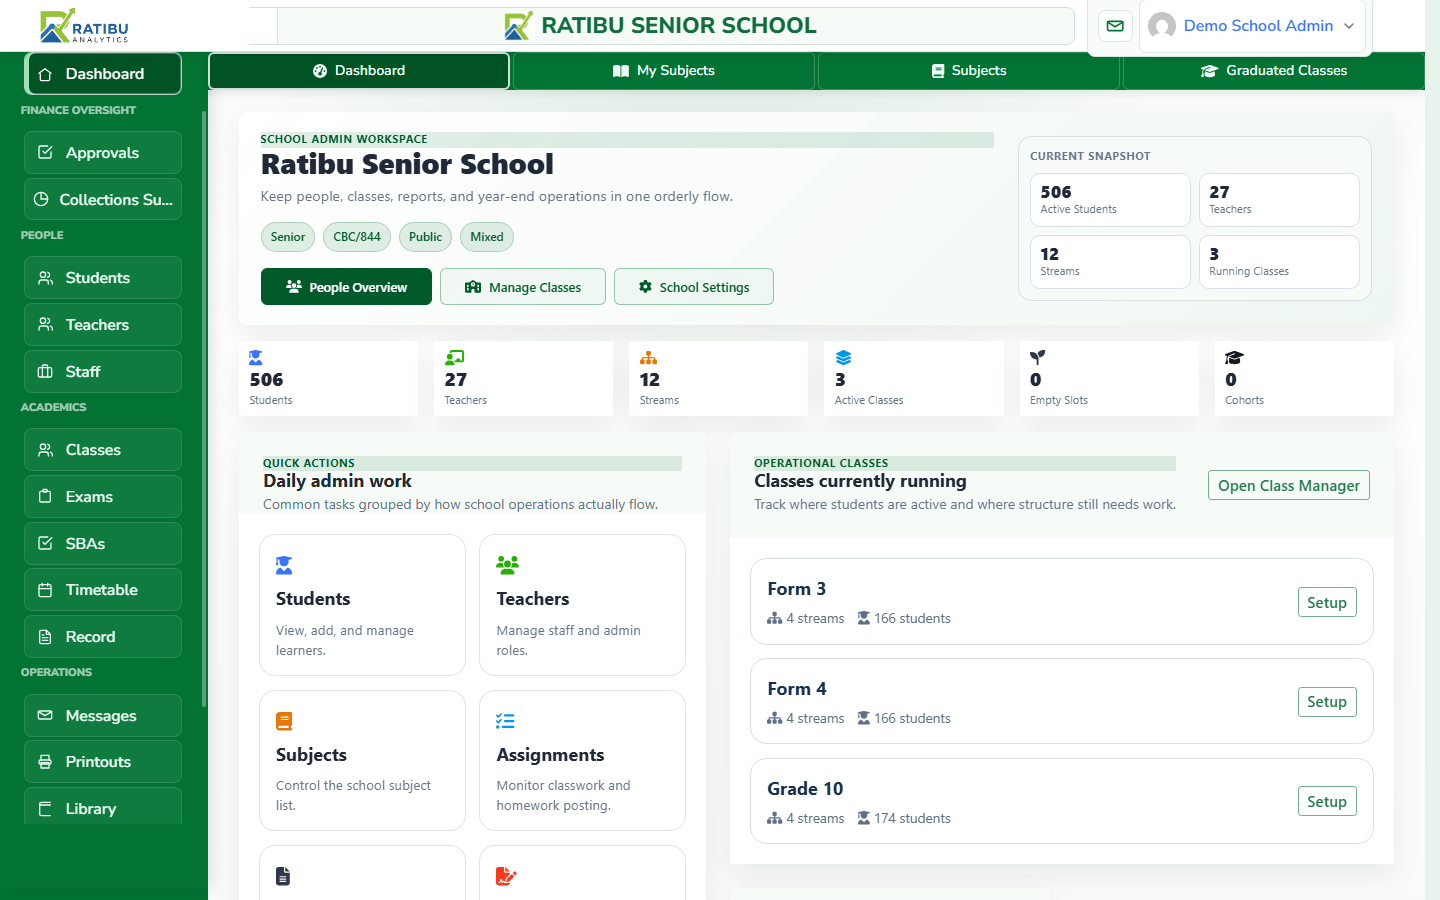The height and width of the screenshot is (900, 1440).
Task: Click the Messages envelope icon in sidebar
Action: point(45,716)
